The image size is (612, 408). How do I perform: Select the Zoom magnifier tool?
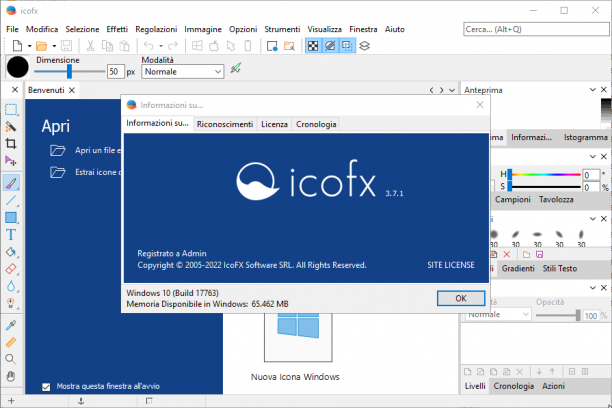point(11,359)
